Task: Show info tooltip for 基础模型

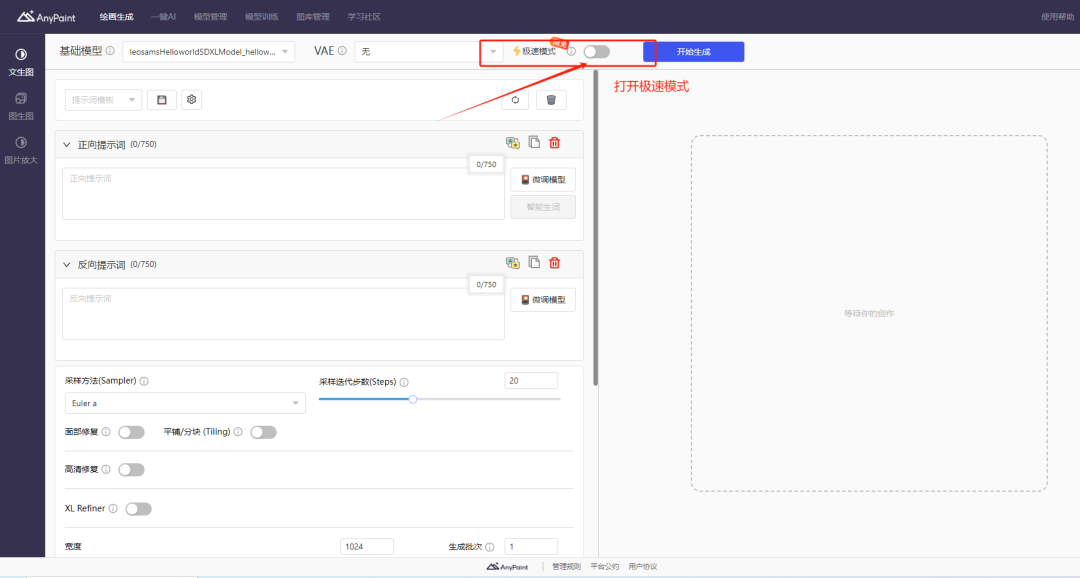Action: click(110, 51)
